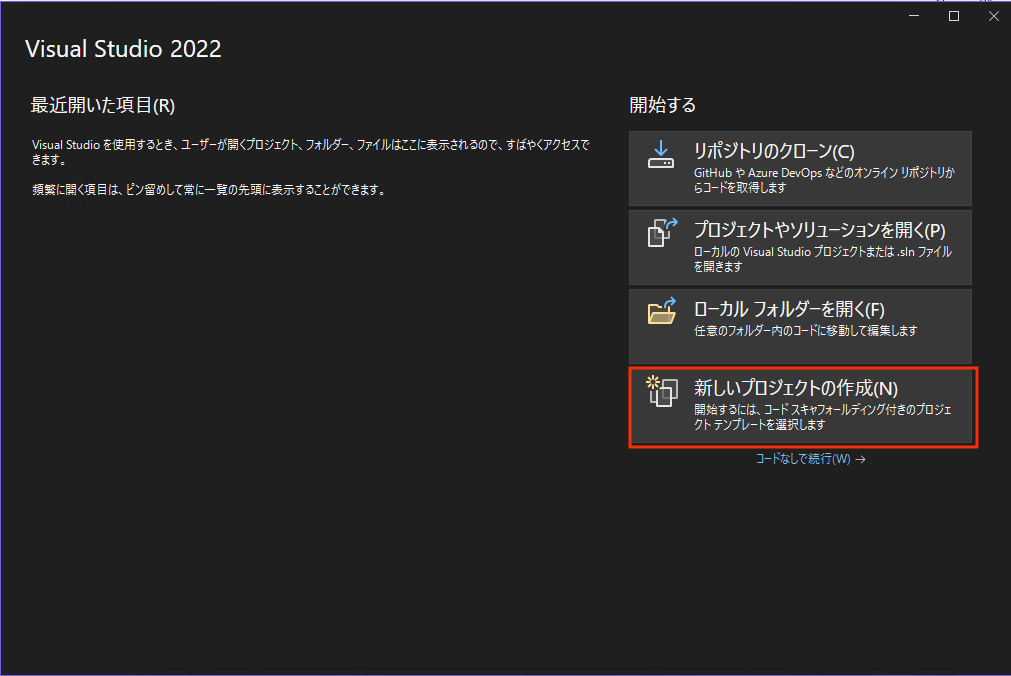Click the open local folder icon
This screenshot has width=1011, height=676.
coord(661,312)
